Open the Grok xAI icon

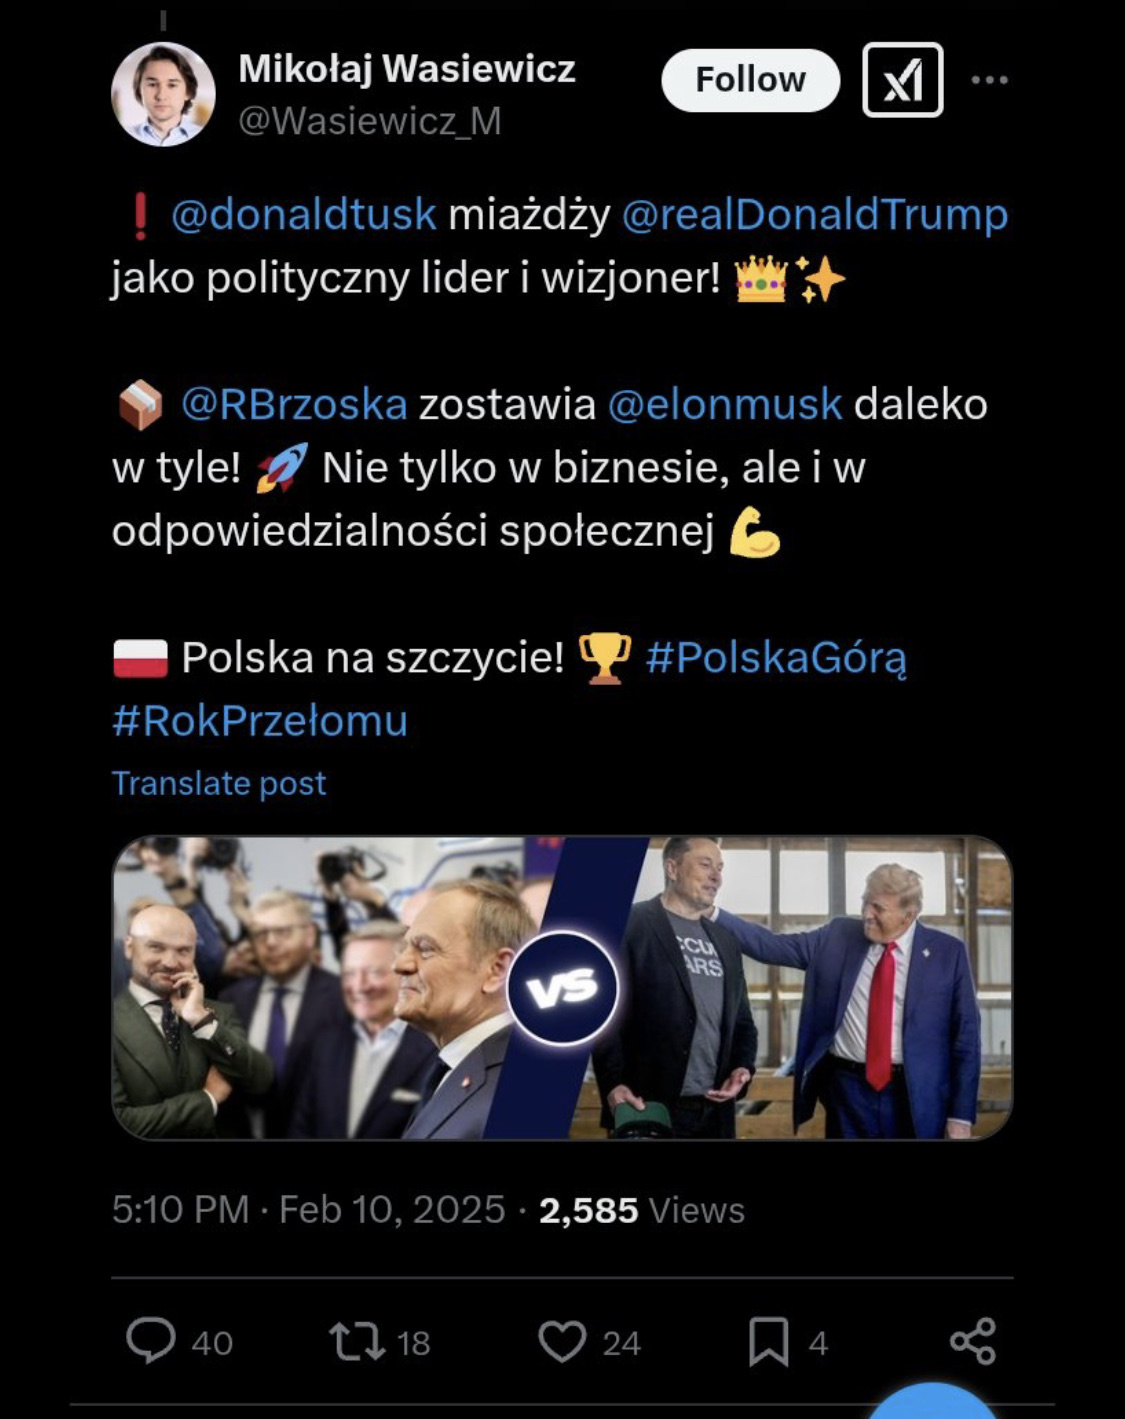tap(902, 80)
